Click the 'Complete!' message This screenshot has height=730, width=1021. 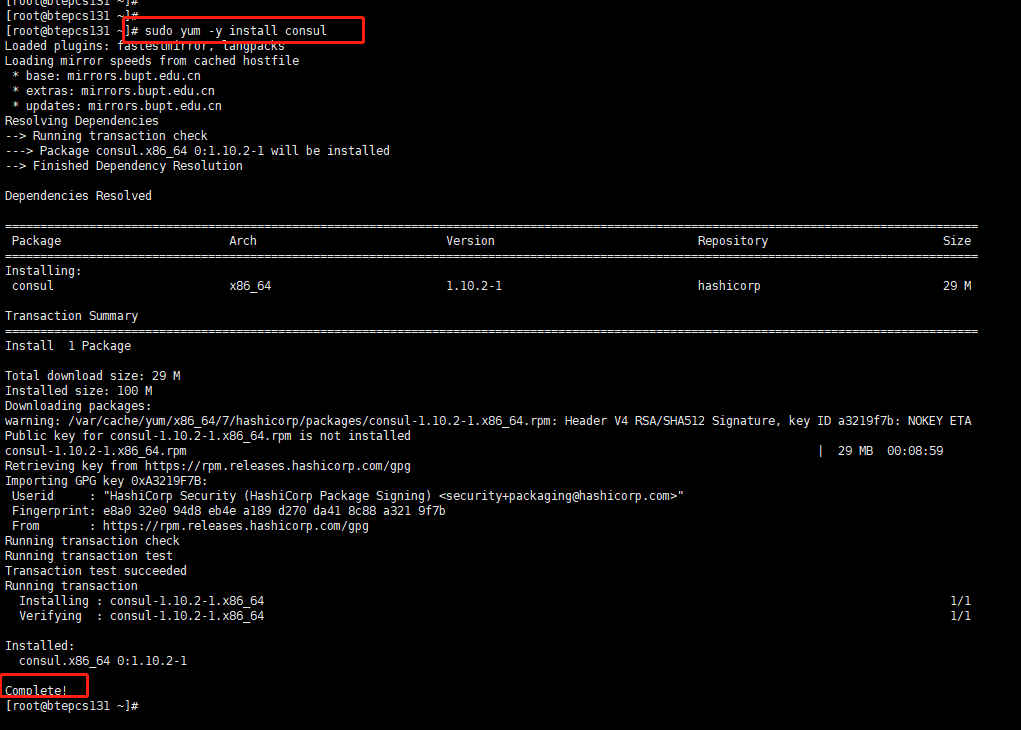click(36, 690)
